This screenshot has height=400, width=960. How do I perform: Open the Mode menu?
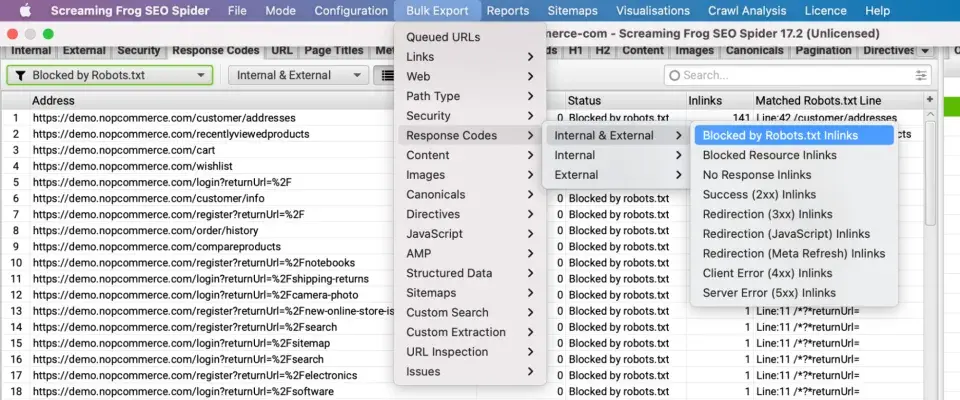(x=280, y=10)
